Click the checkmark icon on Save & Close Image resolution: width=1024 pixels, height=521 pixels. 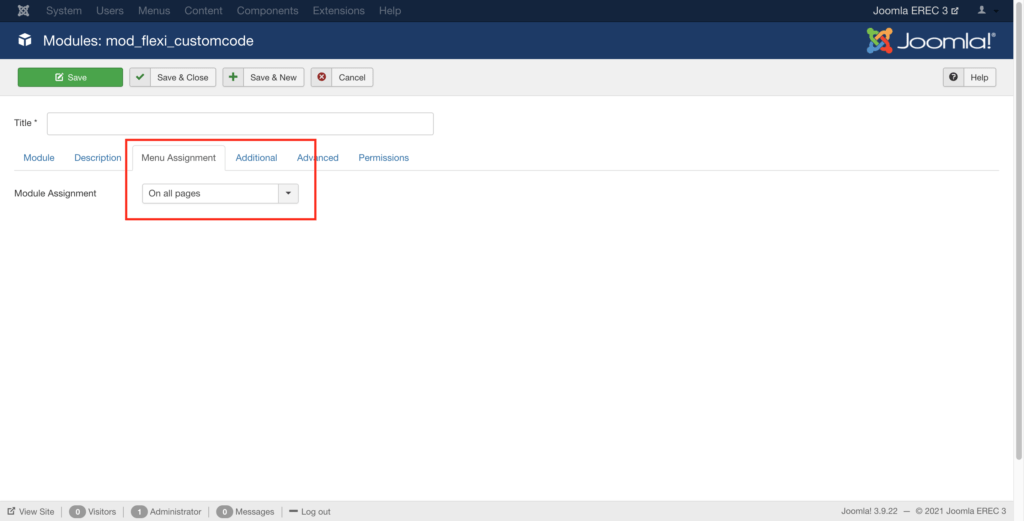(x=140, y=77)
